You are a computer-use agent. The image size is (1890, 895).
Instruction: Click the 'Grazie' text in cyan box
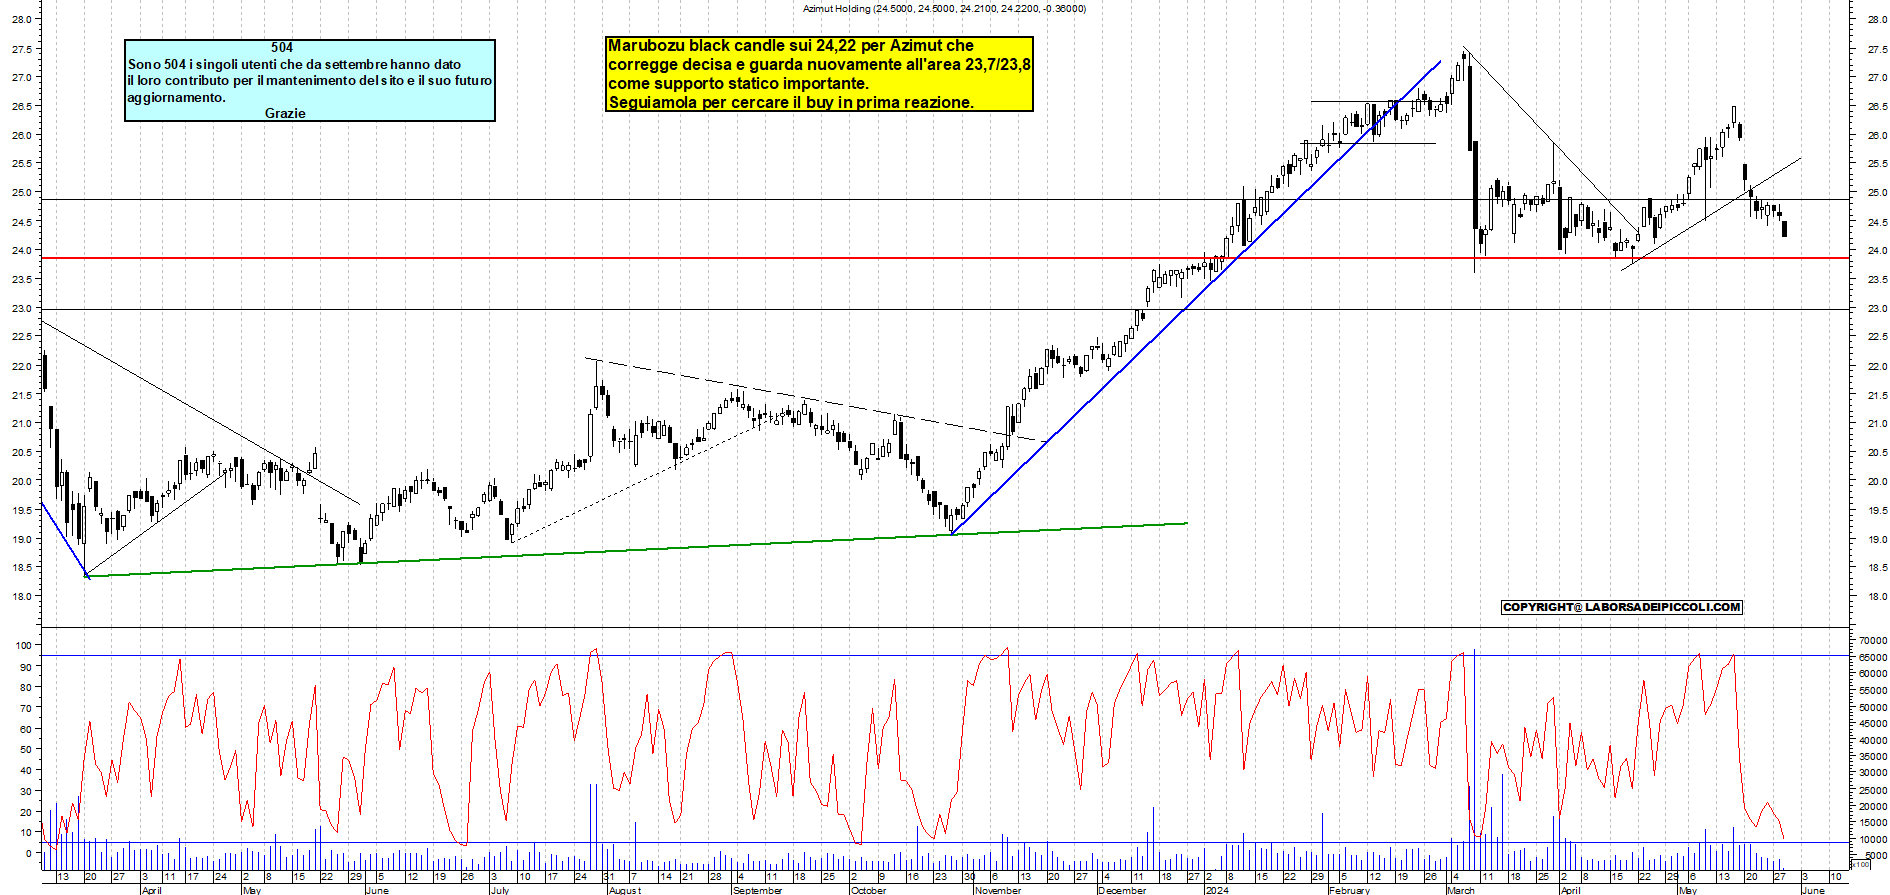[x=285, y=113]
